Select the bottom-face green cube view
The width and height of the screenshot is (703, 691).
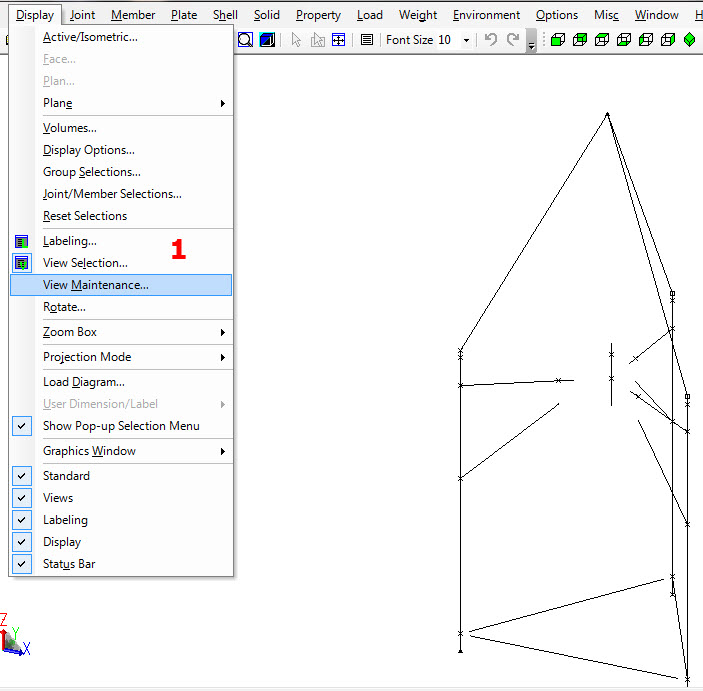pos(624,40)
